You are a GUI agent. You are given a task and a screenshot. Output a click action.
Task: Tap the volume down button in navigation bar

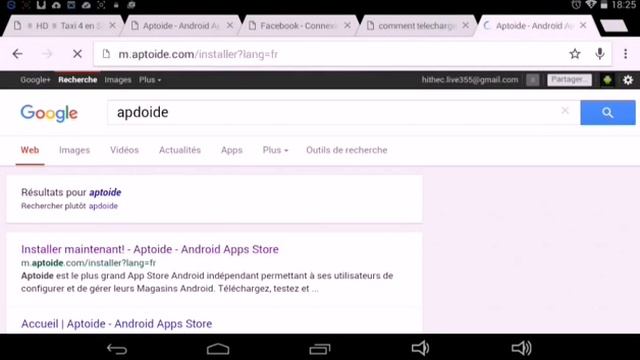[x=420, y=348]
